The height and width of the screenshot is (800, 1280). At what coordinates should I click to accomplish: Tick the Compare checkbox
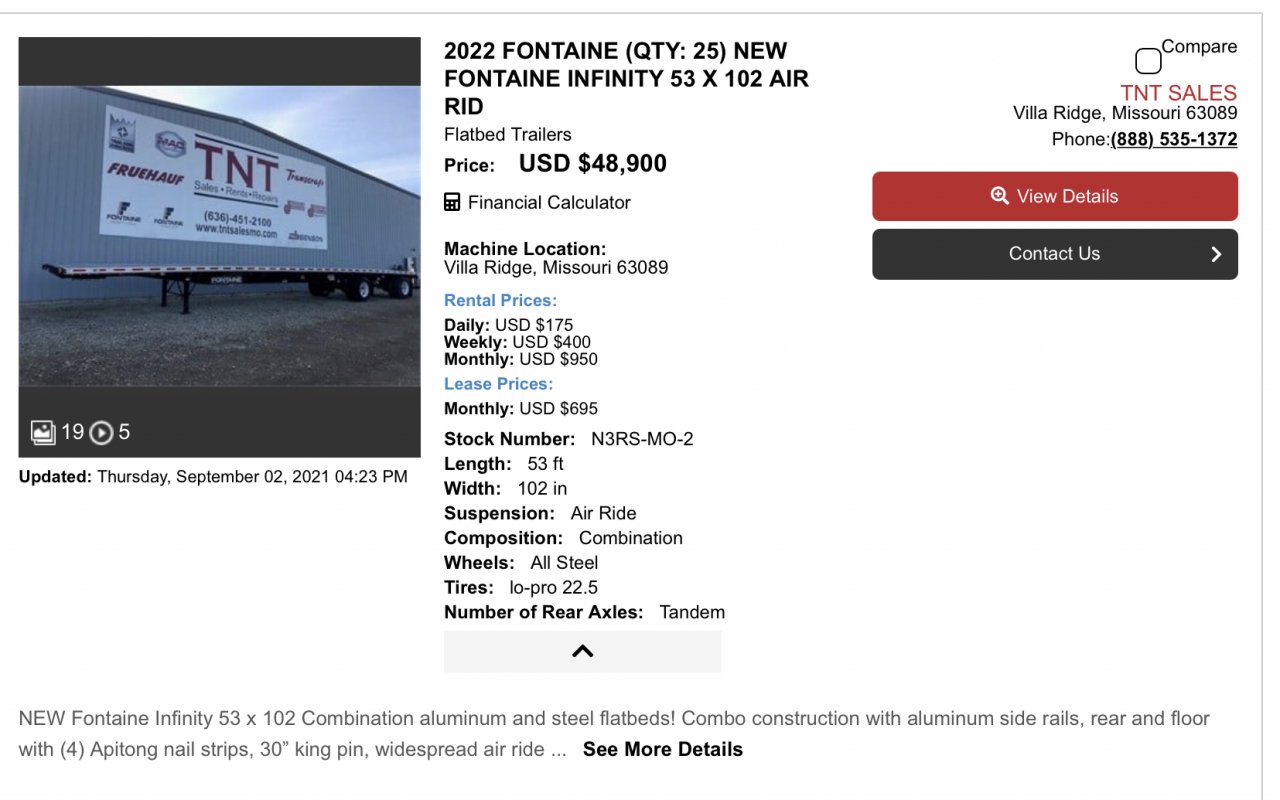(x=1148, y=62)
